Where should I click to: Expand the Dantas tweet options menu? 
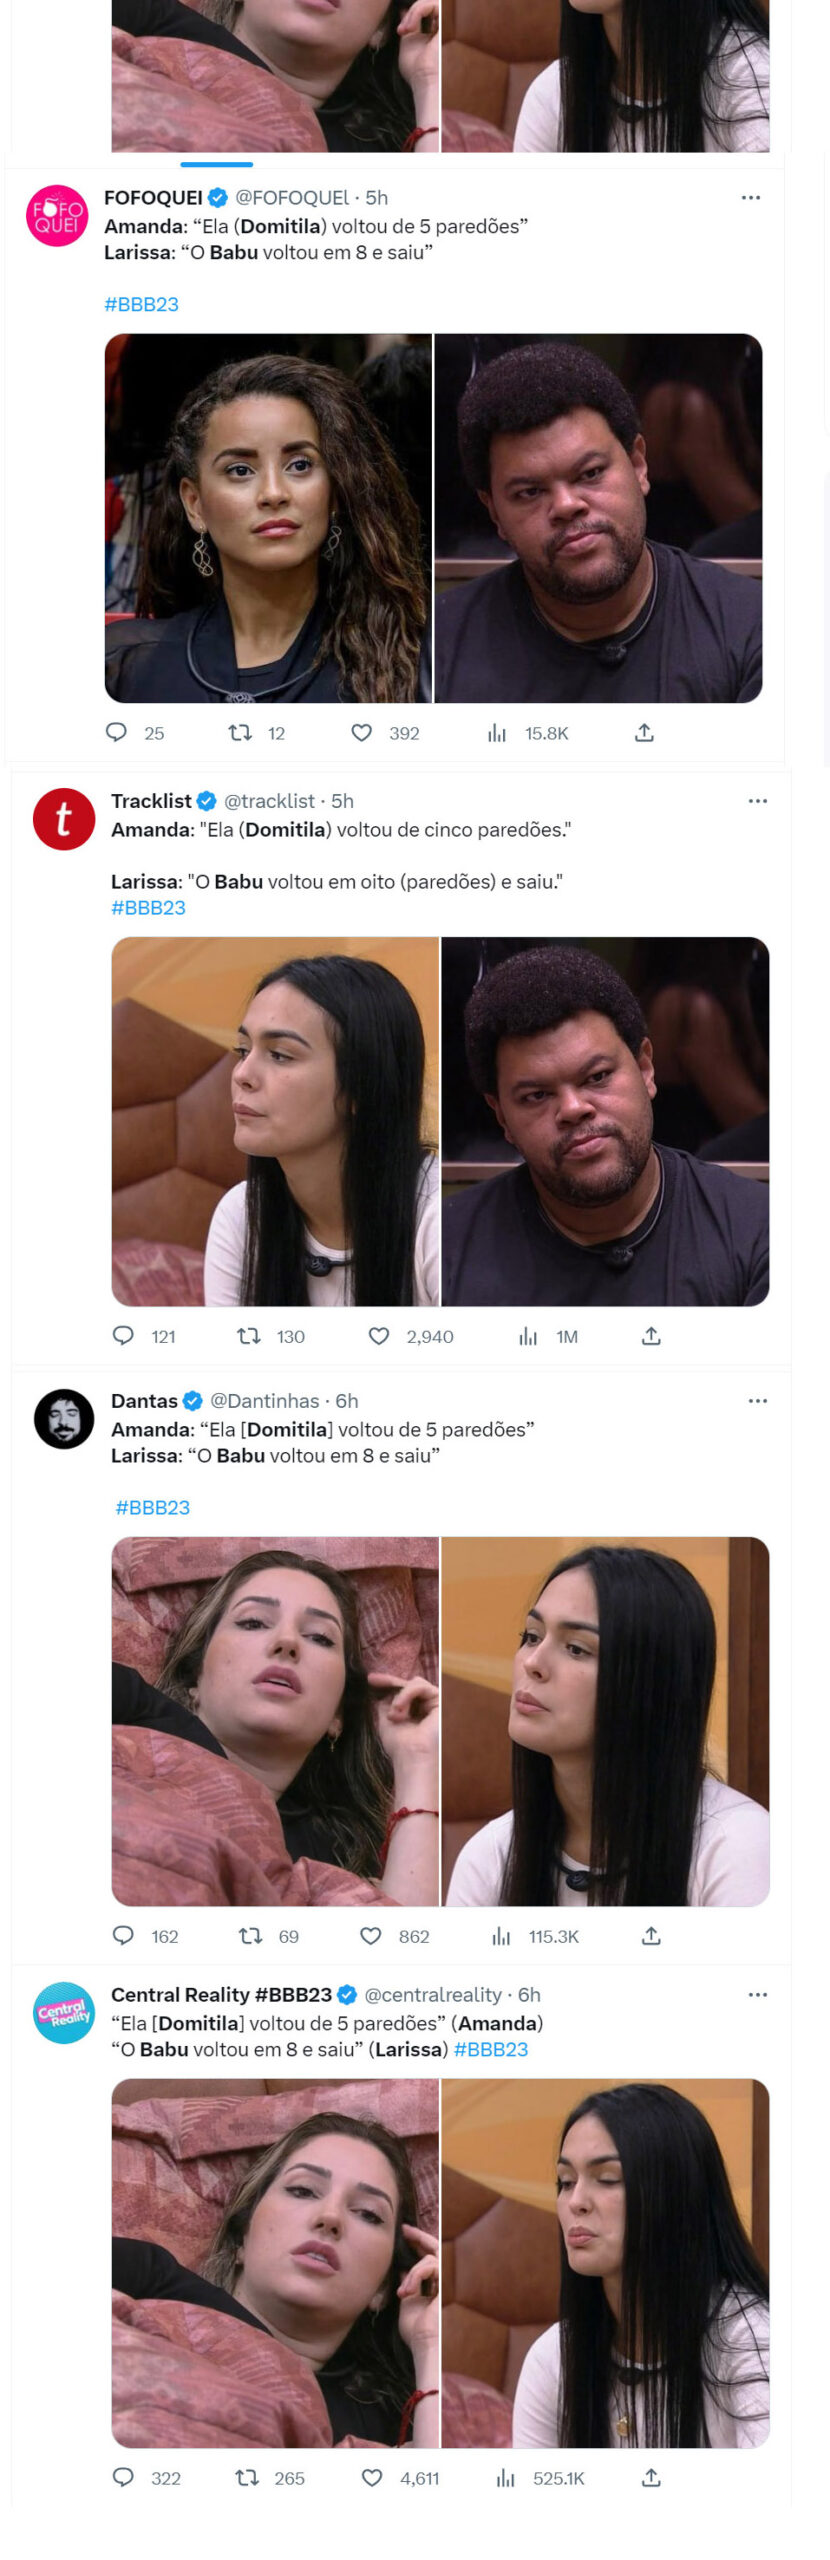(758, 1401)
